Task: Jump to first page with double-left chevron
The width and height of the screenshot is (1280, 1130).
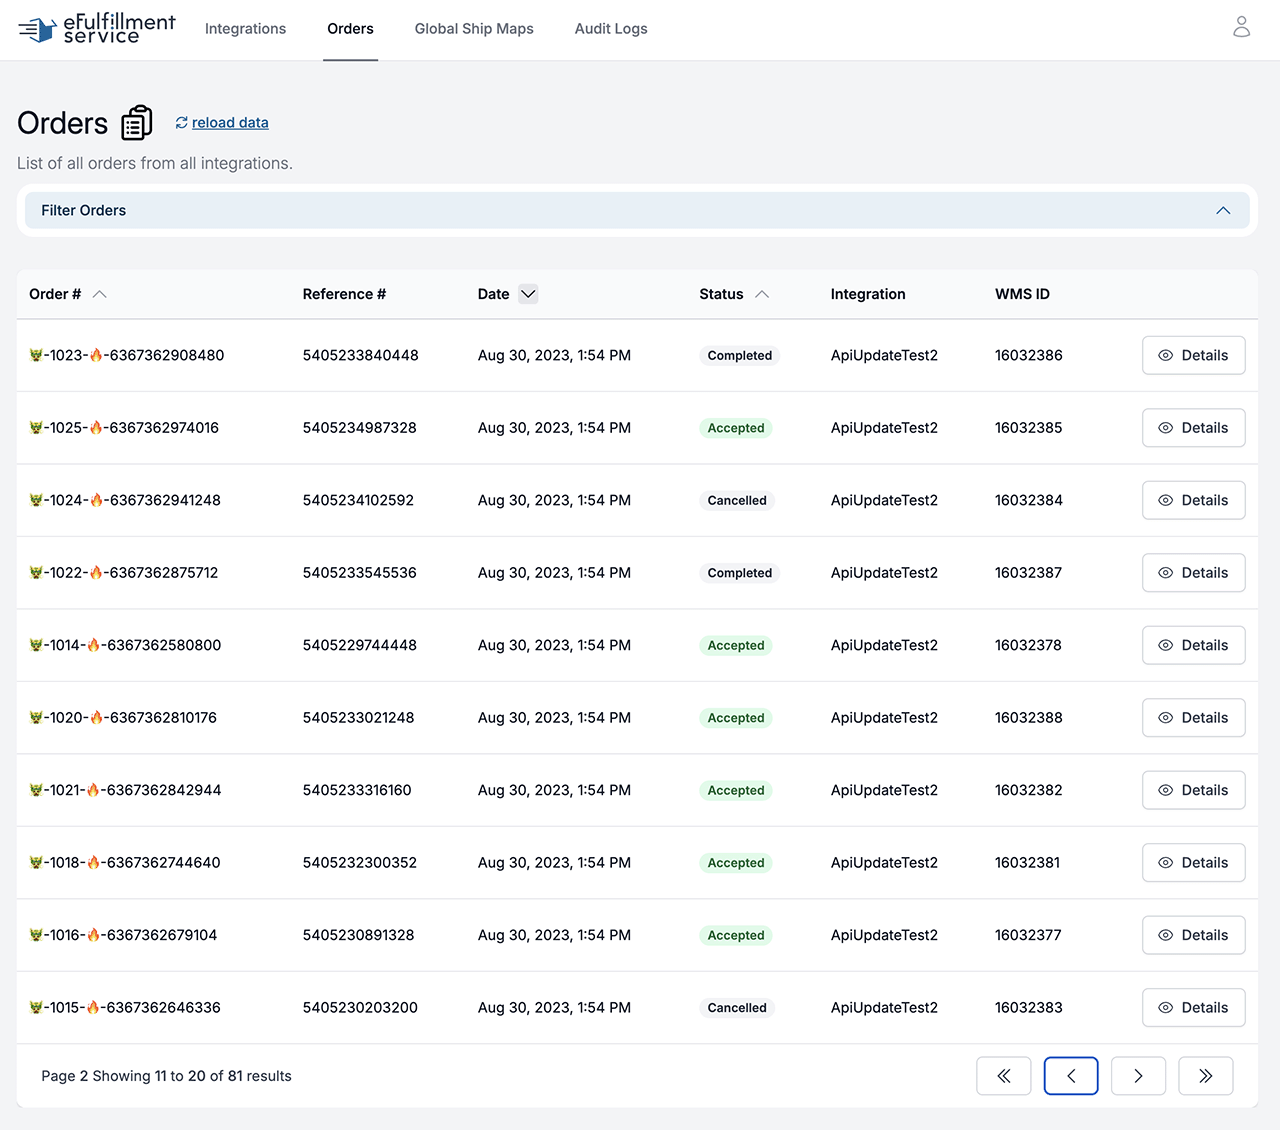Action: coord(1004,1075)
